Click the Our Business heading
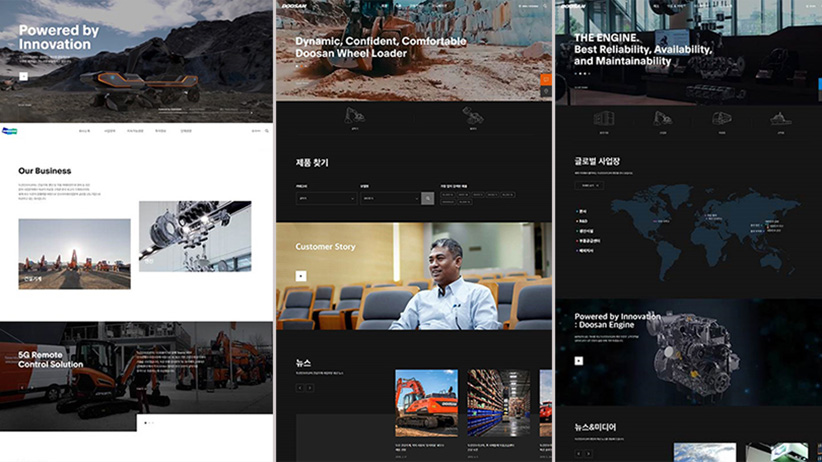Image resolution: width=822 pixels, height=462 pixels. [45, 171]
